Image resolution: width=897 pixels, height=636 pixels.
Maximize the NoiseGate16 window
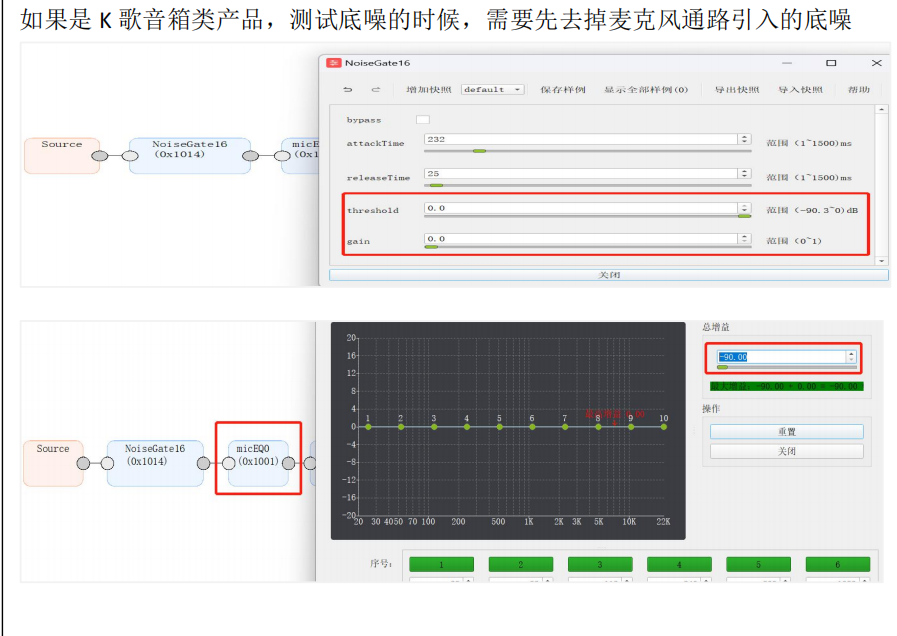(x=831, y=63)
